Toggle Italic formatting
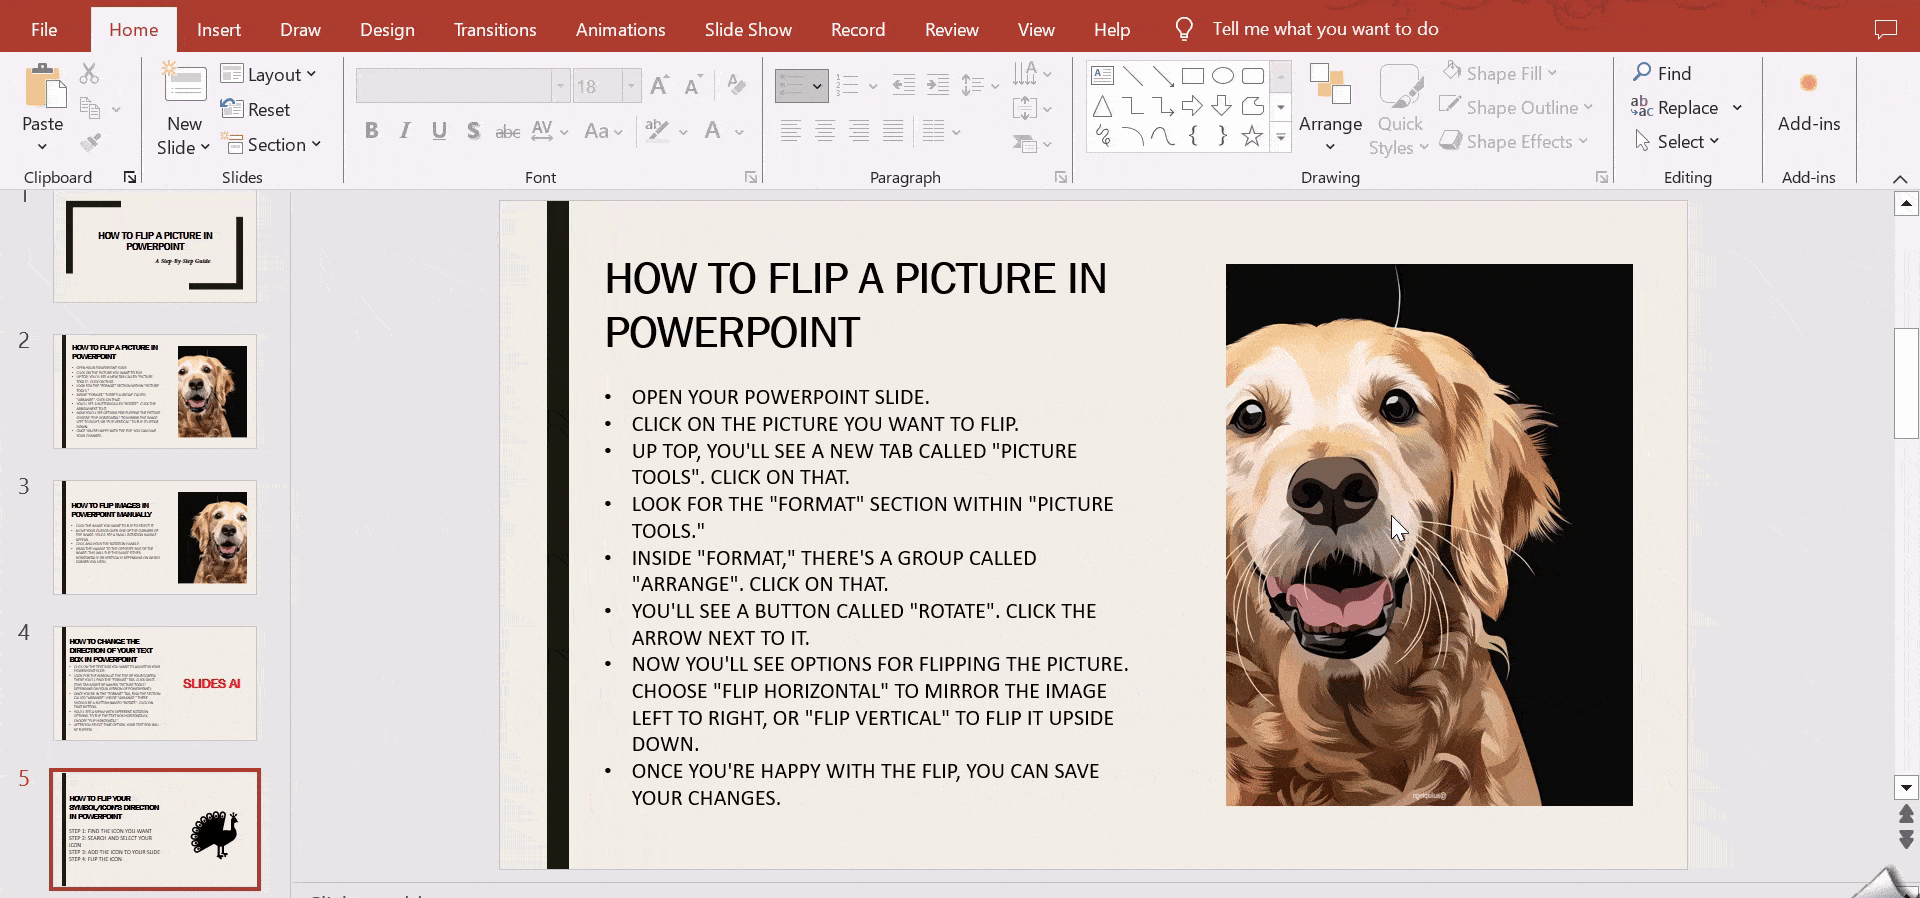Viewport: 1920px width, 898px height. (405, 131)
